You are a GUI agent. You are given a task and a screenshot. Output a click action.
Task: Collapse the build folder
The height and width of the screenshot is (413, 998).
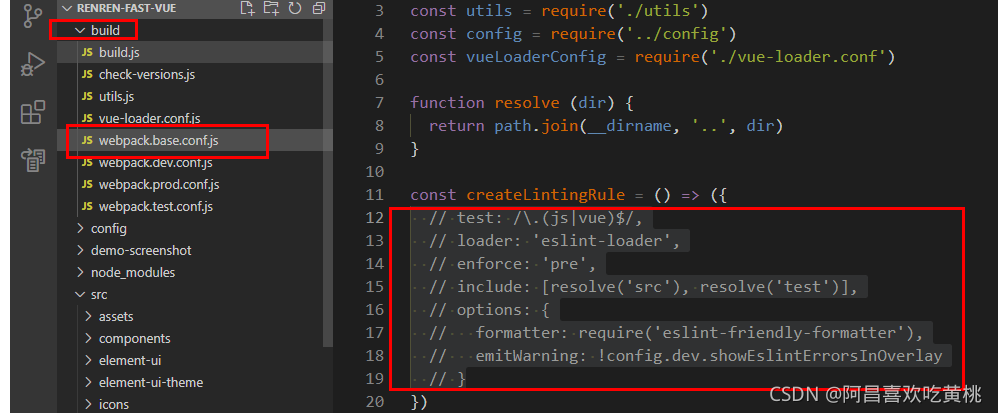pyautogui.click(x=105, y=30)
